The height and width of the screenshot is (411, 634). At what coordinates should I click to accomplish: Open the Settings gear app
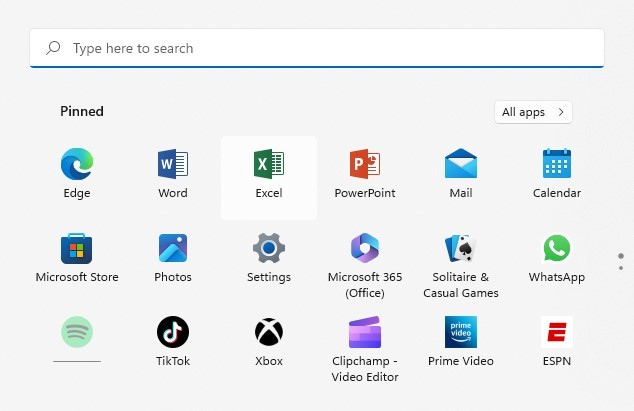pyautogui.click(x=269, y=258)
